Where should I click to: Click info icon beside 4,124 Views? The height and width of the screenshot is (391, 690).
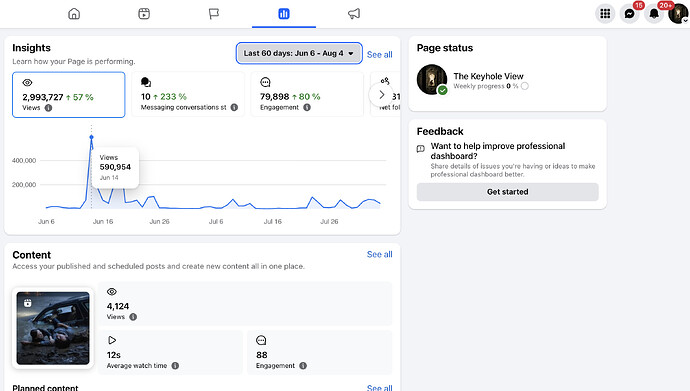133,317
